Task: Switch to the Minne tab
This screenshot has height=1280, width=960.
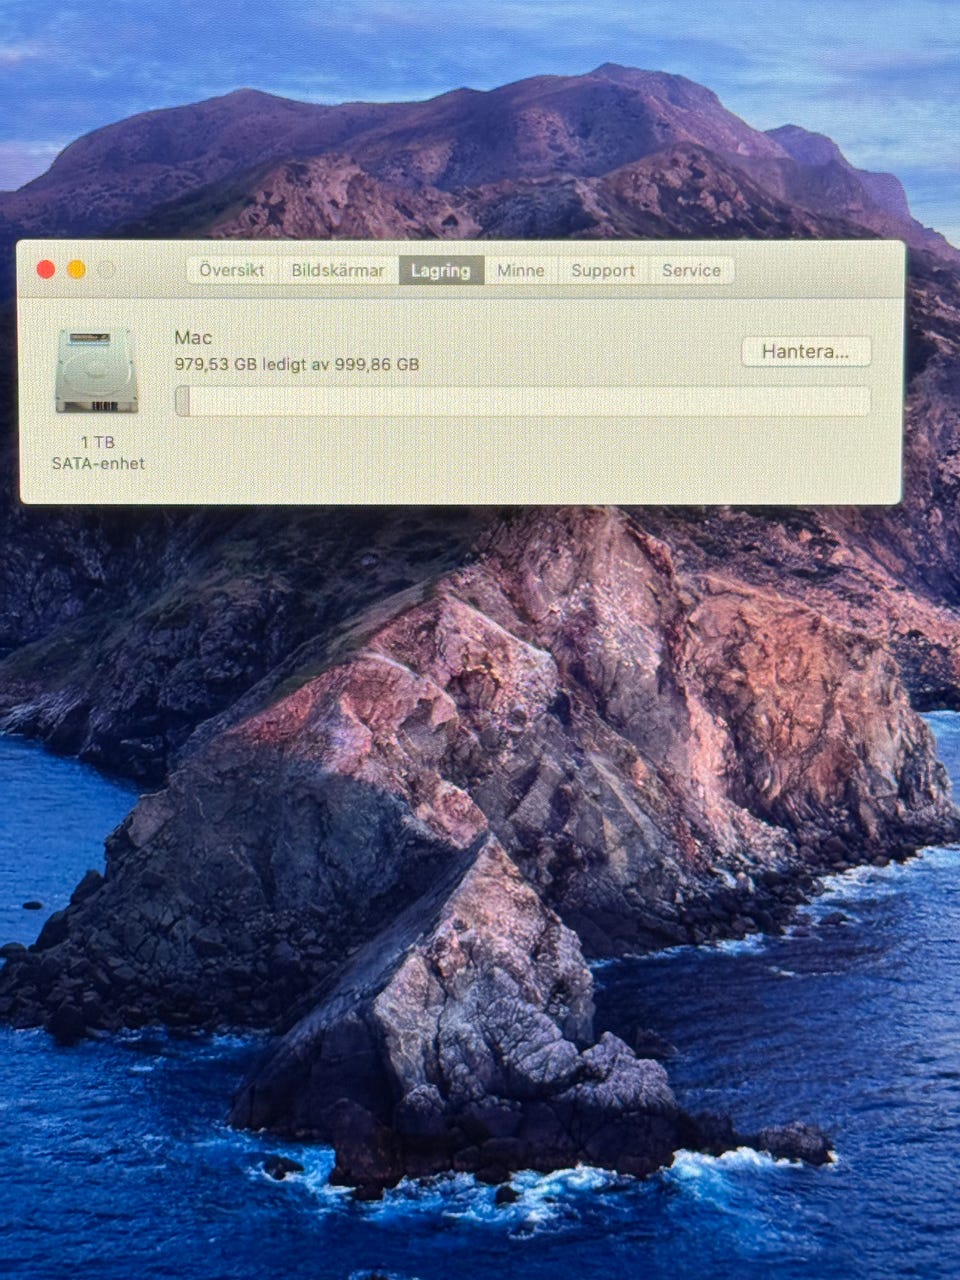Action: pos(521,270)
